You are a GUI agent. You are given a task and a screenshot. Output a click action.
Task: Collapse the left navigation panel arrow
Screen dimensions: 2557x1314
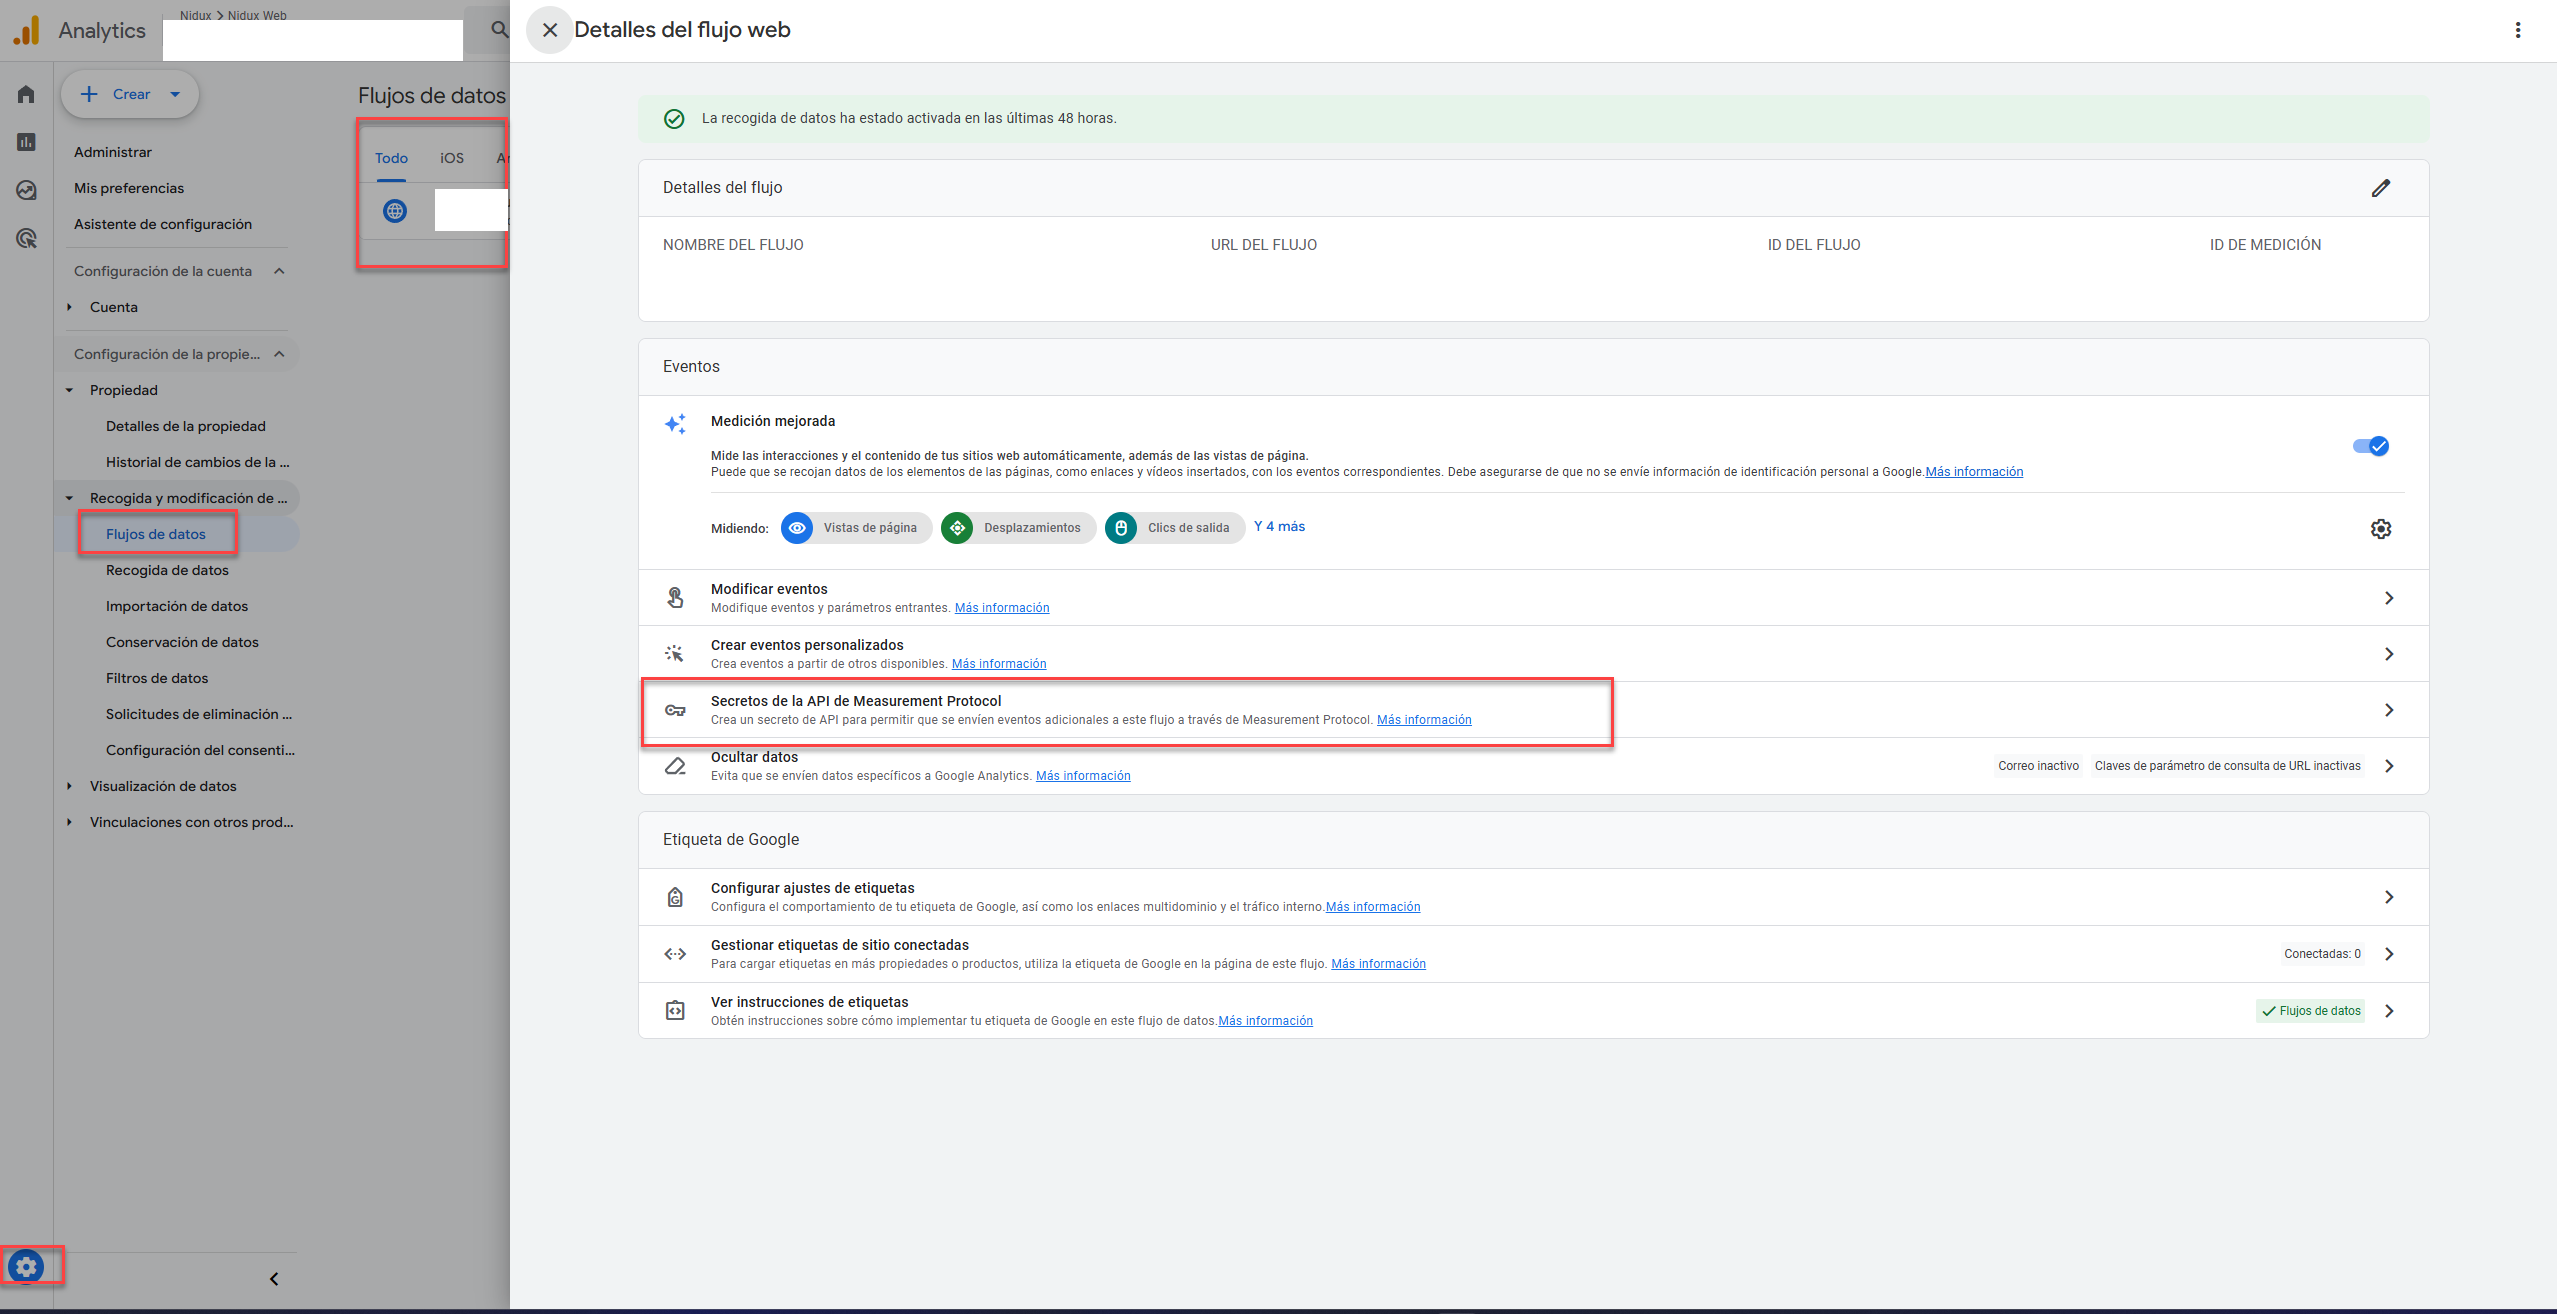(x=274, y=1279)
